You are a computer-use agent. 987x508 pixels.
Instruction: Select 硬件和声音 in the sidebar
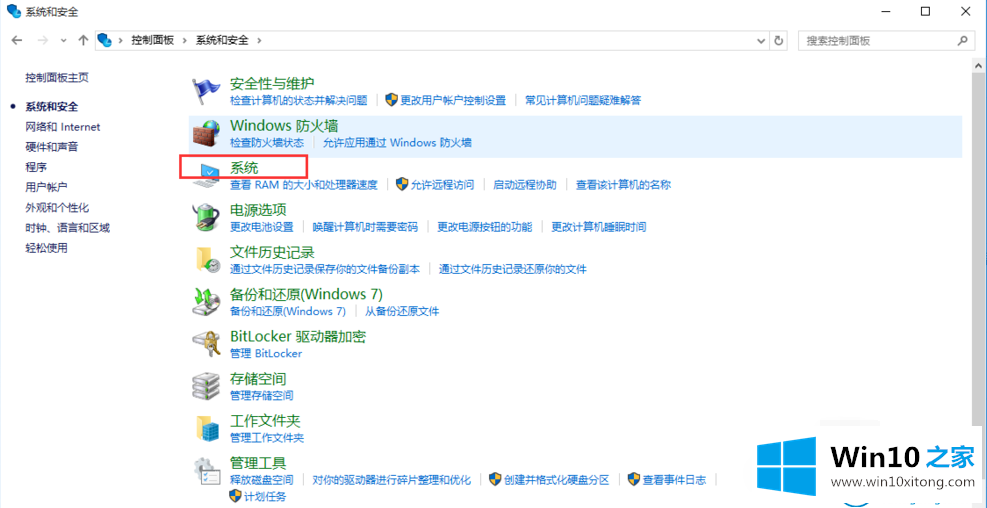click(52, 147)
